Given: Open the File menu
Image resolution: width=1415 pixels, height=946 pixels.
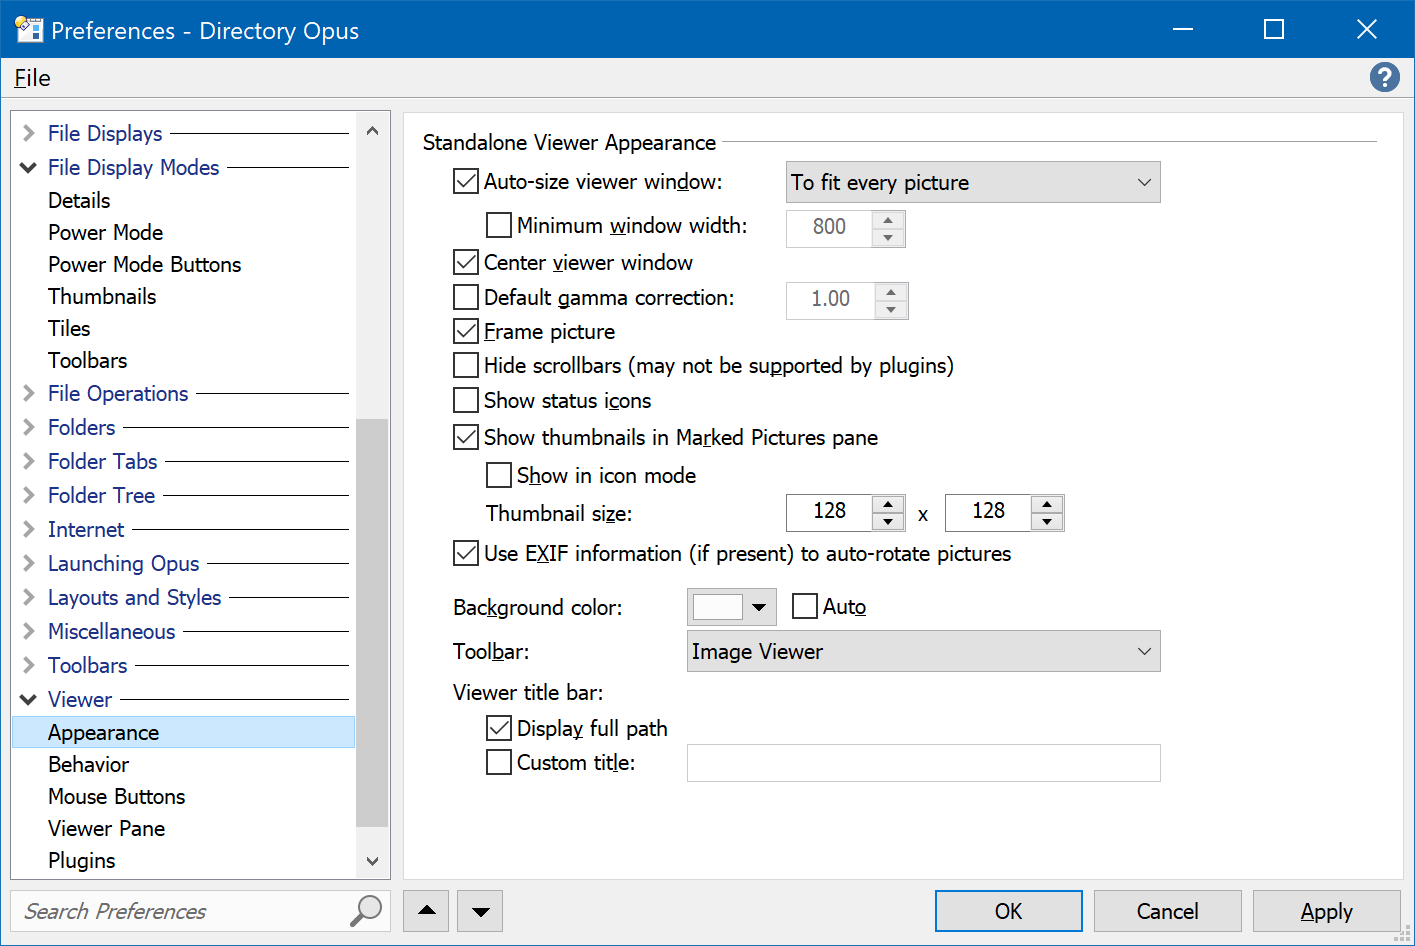Looking at the screenshot, I should [x=32, y=78].
